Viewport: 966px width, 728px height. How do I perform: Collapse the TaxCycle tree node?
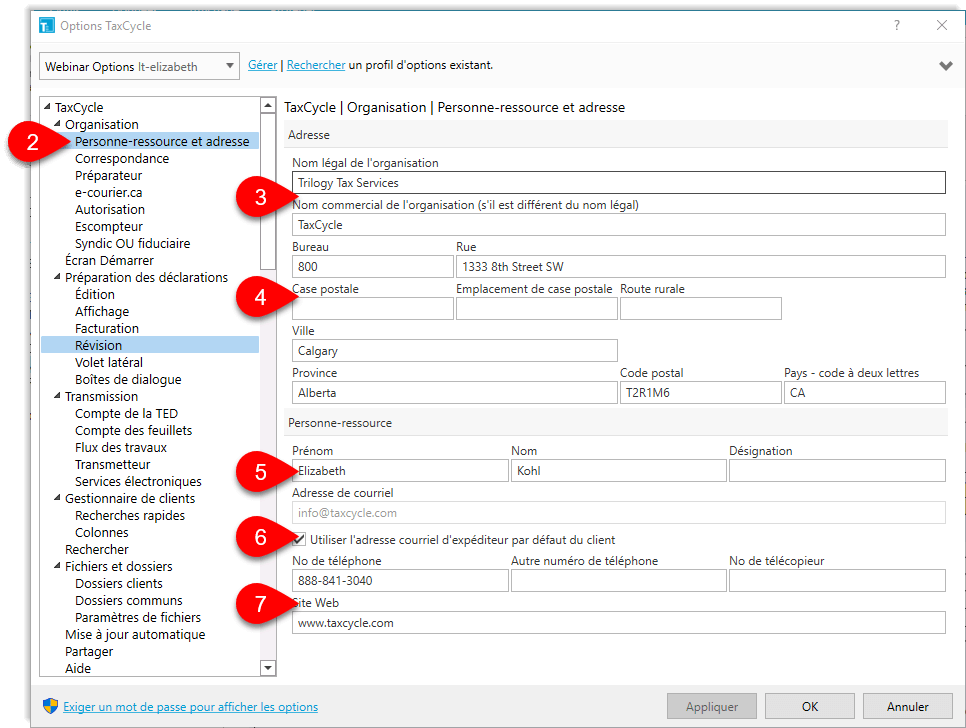47,107
